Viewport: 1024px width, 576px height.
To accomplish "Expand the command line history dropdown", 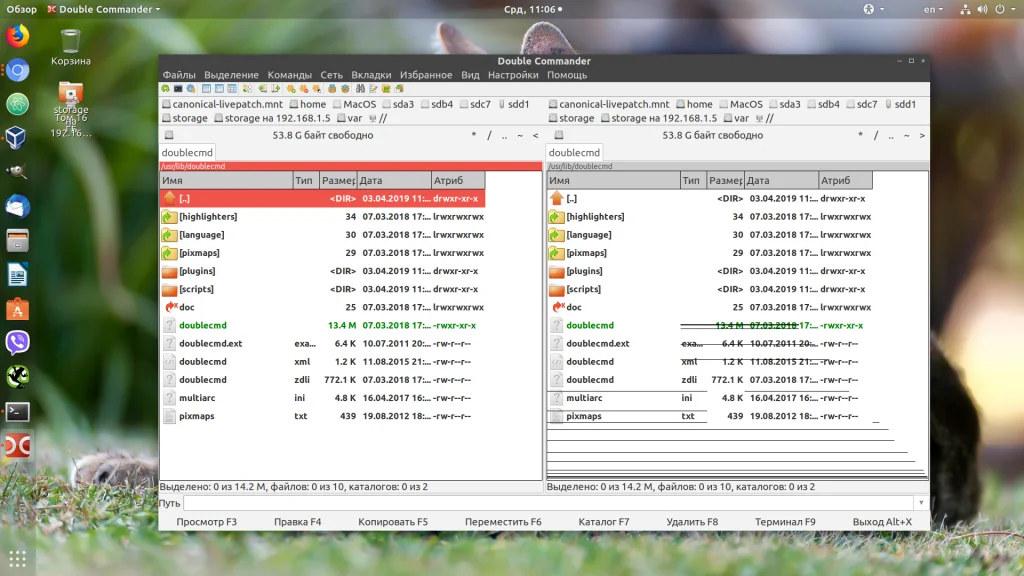I will coord(919,503).
